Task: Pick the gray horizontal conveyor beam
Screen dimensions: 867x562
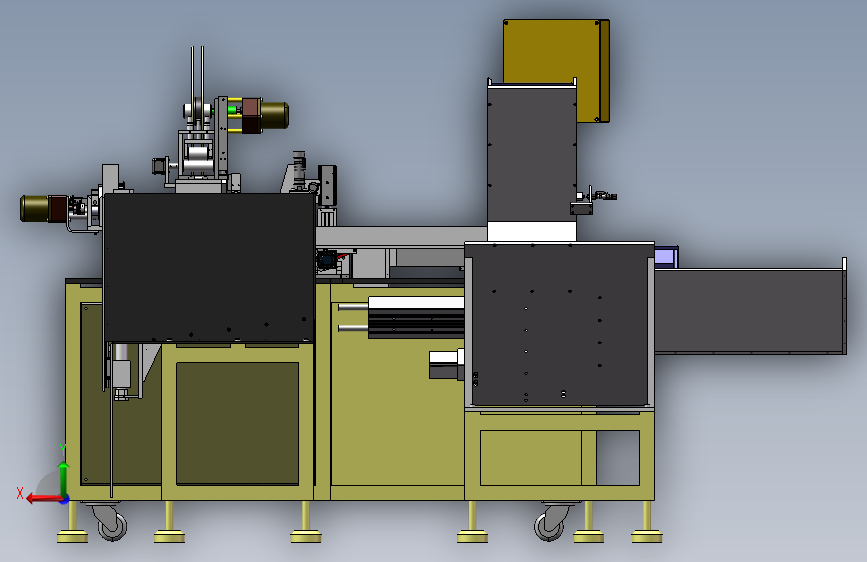Action: [401, 236]
